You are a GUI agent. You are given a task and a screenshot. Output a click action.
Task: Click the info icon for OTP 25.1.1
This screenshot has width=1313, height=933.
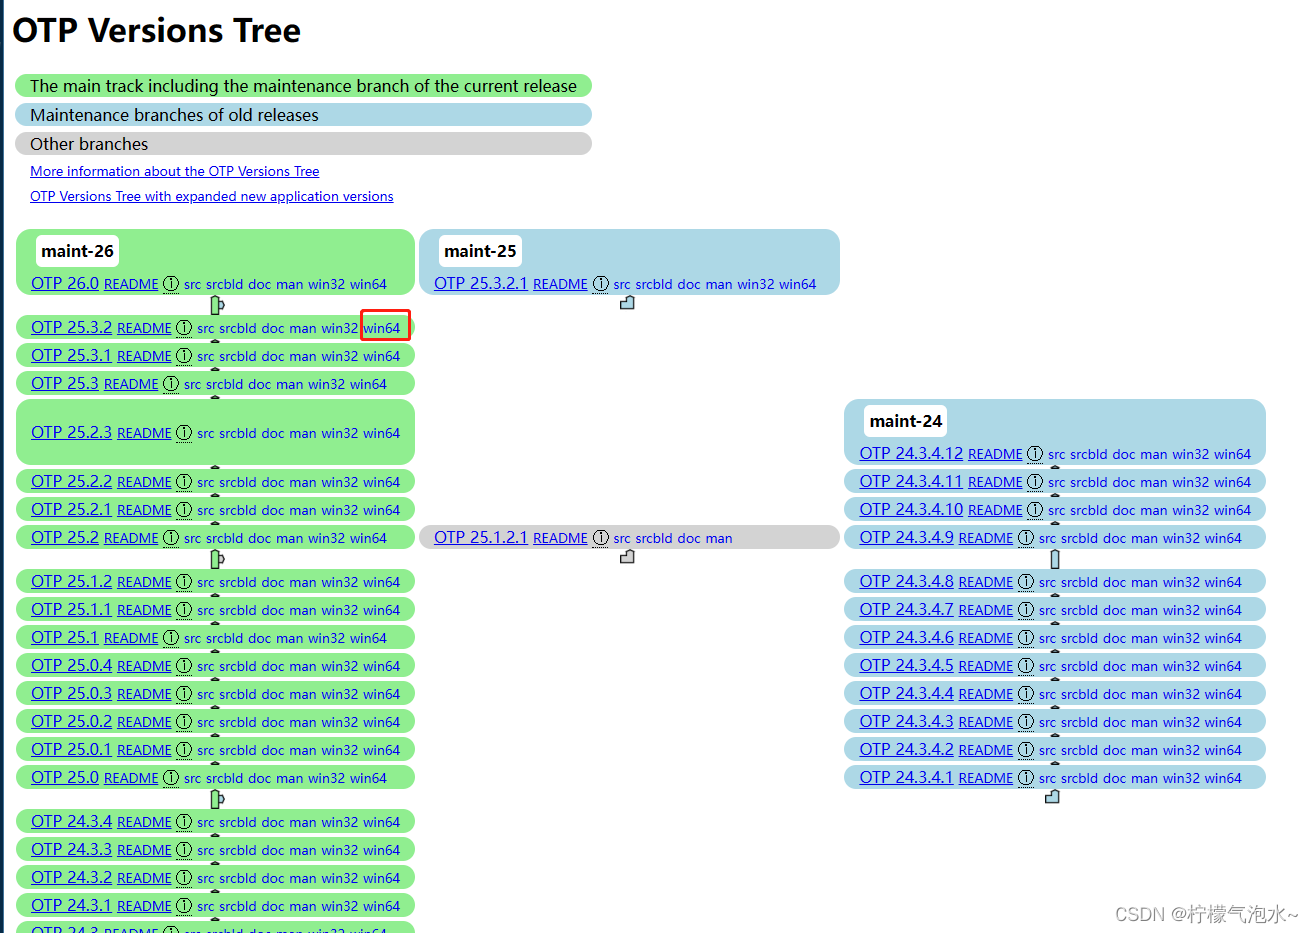pos(184,610)
